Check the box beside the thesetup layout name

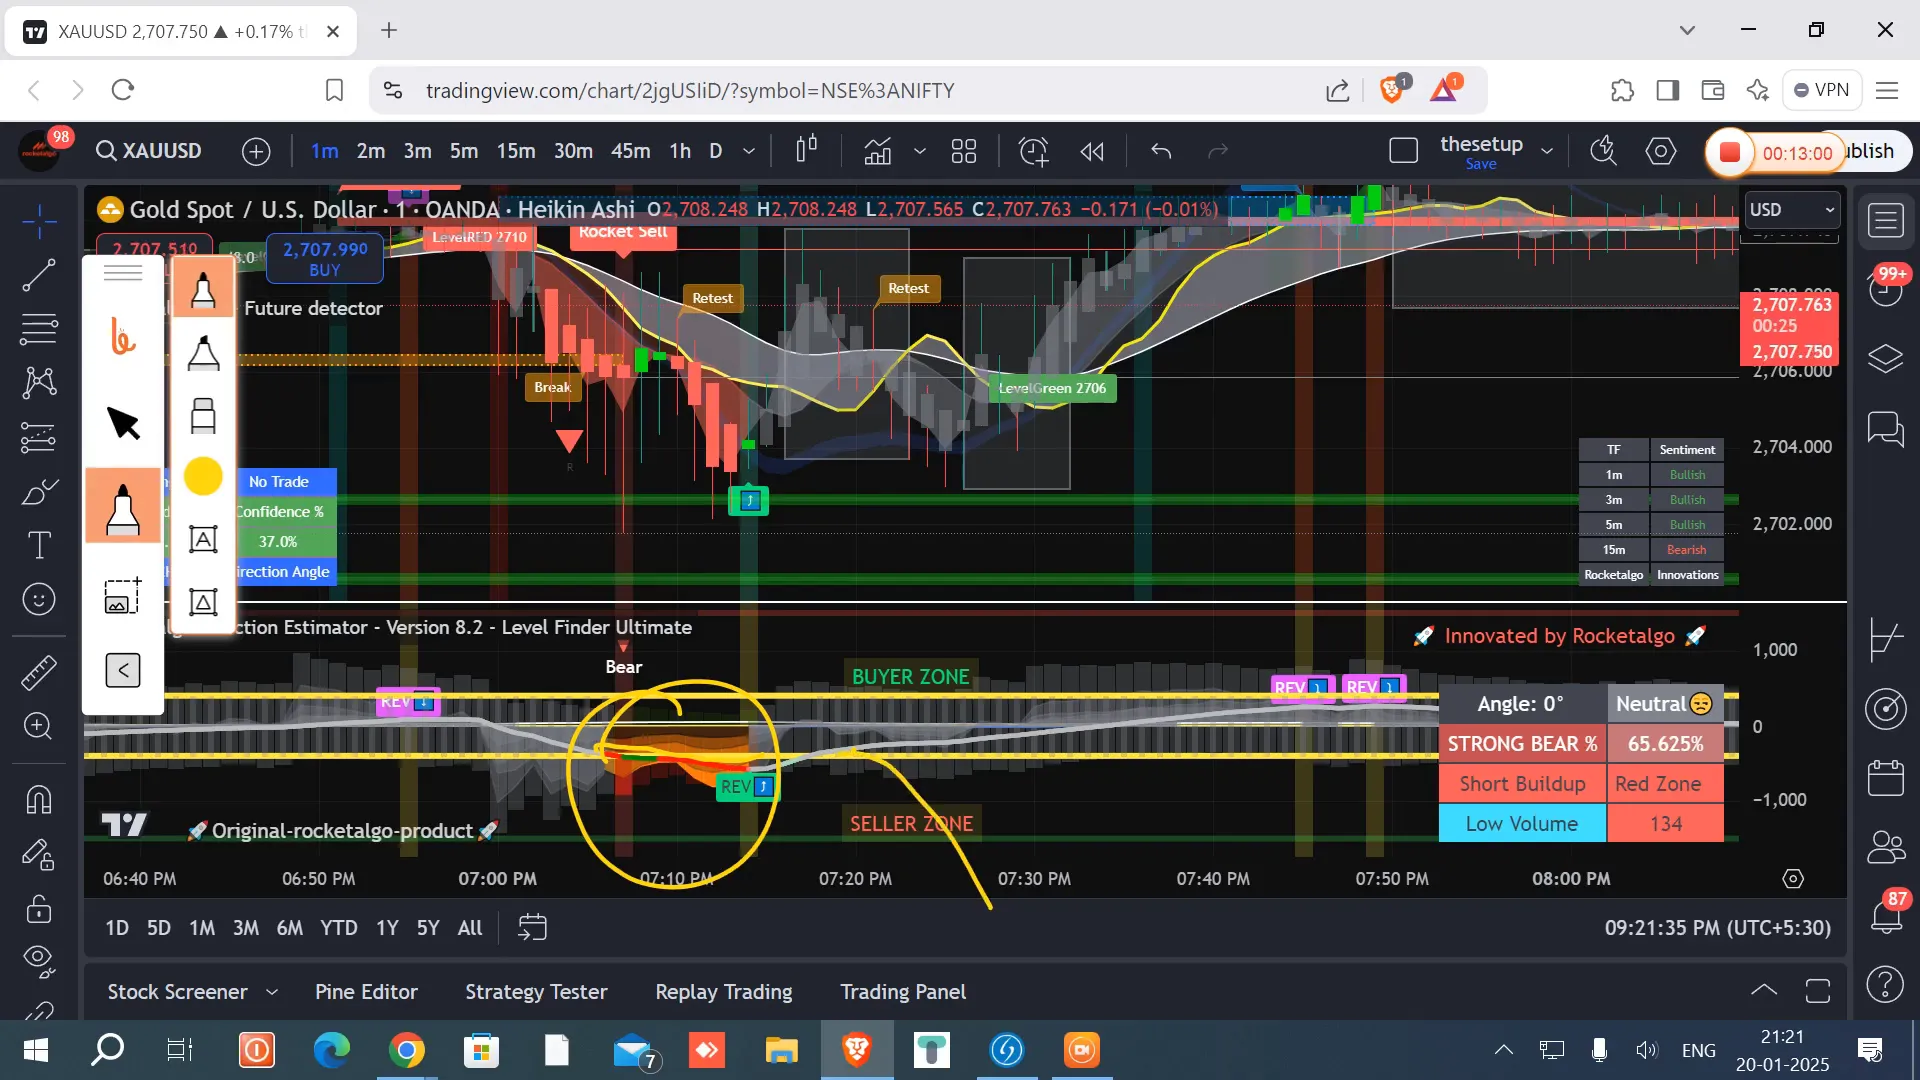1404,150
